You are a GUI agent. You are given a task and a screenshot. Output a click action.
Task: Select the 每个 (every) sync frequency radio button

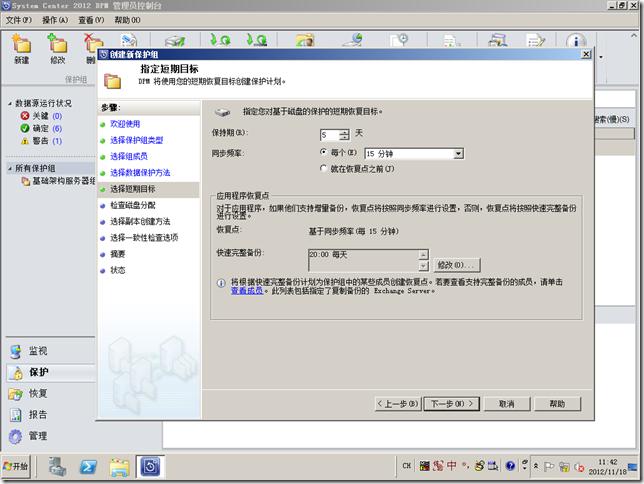(323, 152)
